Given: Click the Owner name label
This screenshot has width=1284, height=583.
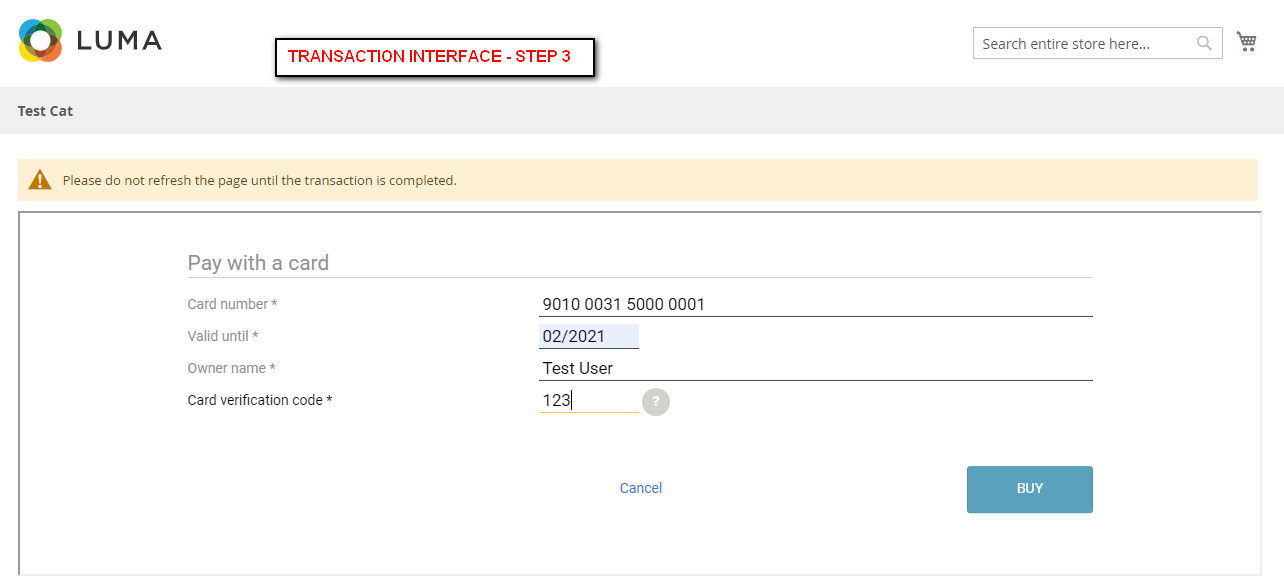Looking at the screenshot, I should (231, 368).
